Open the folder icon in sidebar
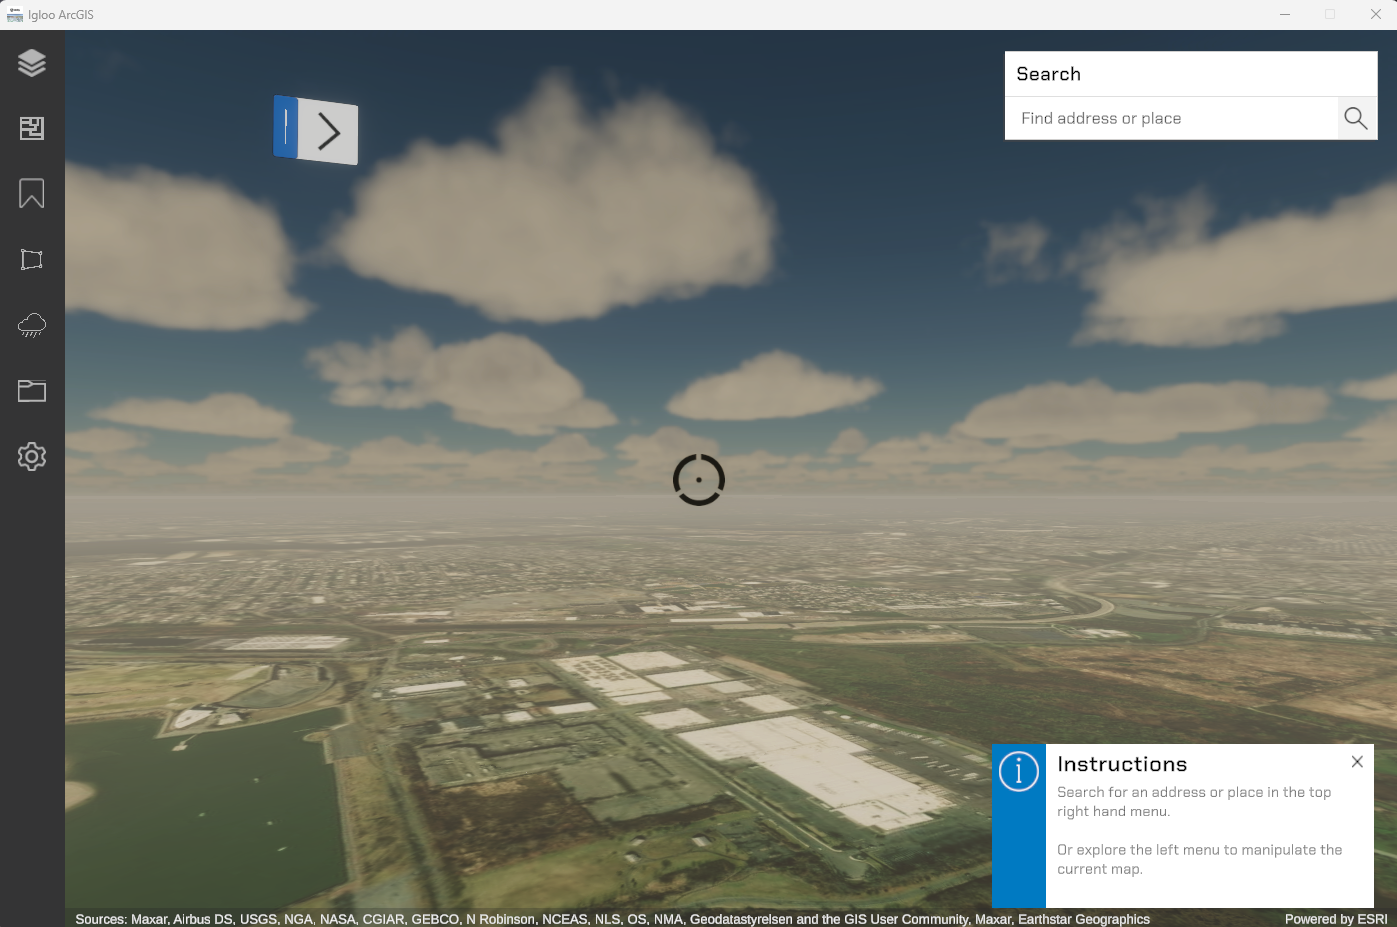Screen dimensions: 1397x927 (x=32, y=391)
